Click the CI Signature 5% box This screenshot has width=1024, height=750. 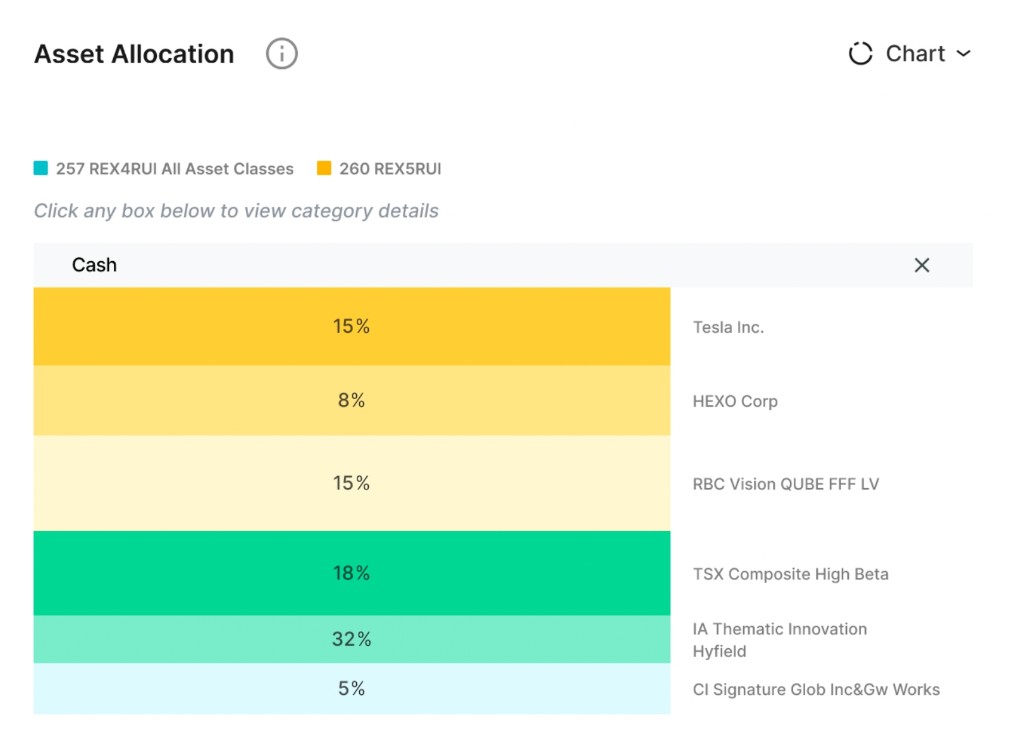352,689
